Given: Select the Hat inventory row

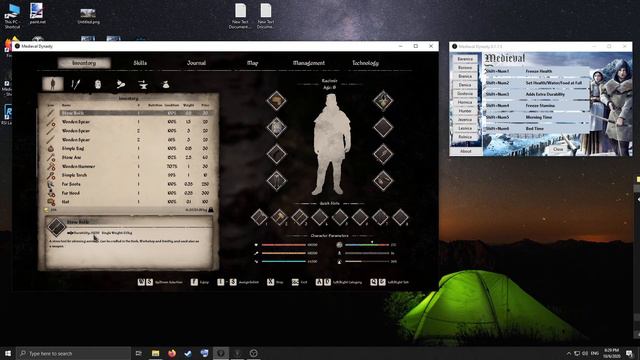Looking at the screenshot, I should point(129,202).
